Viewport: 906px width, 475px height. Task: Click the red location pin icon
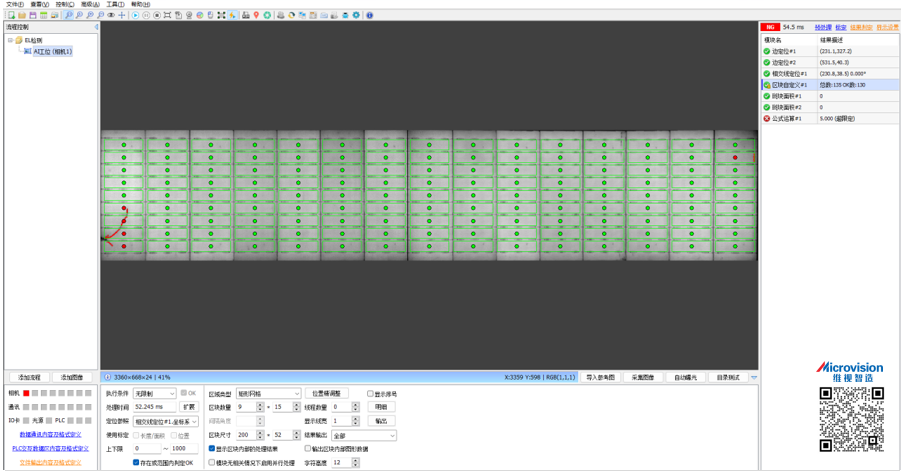pos(256,15)
